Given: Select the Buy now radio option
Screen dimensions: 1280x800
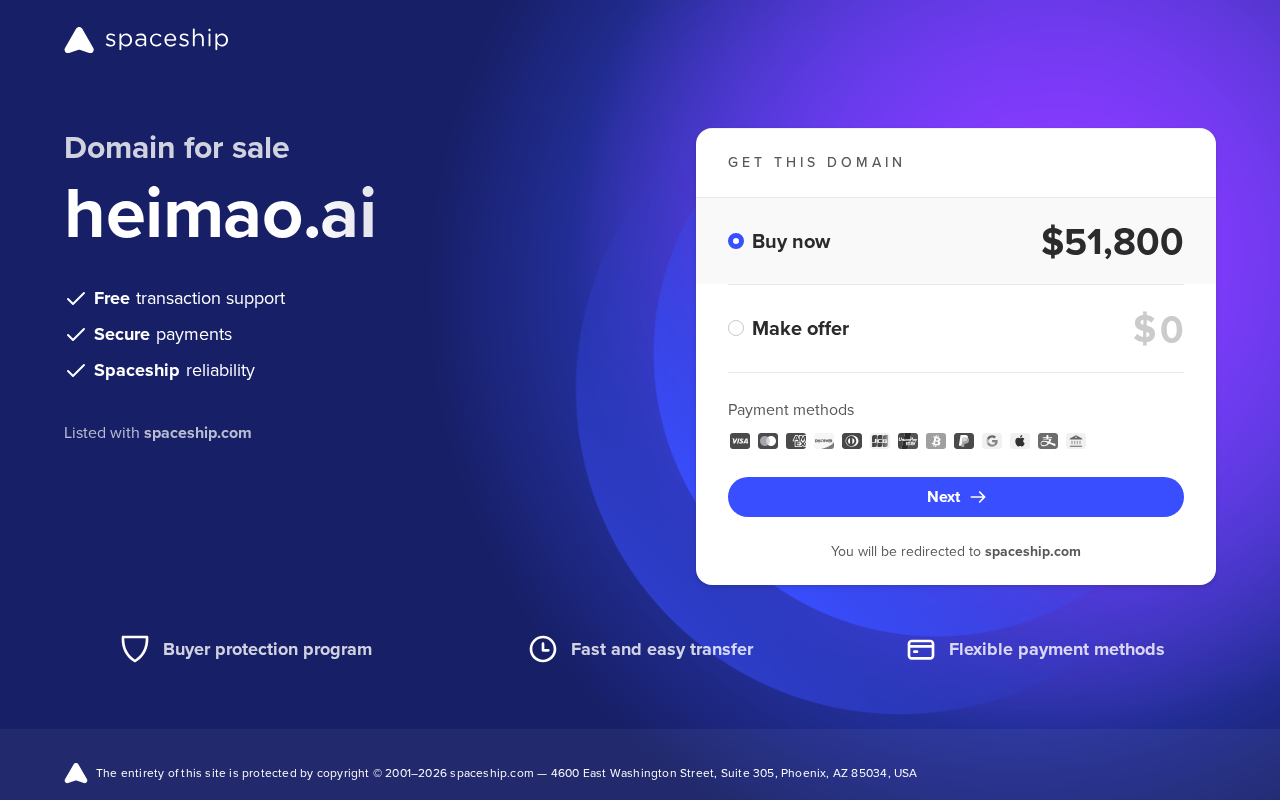Looking at the screenshot, I should pyautogui.click(x=736, y=241).
